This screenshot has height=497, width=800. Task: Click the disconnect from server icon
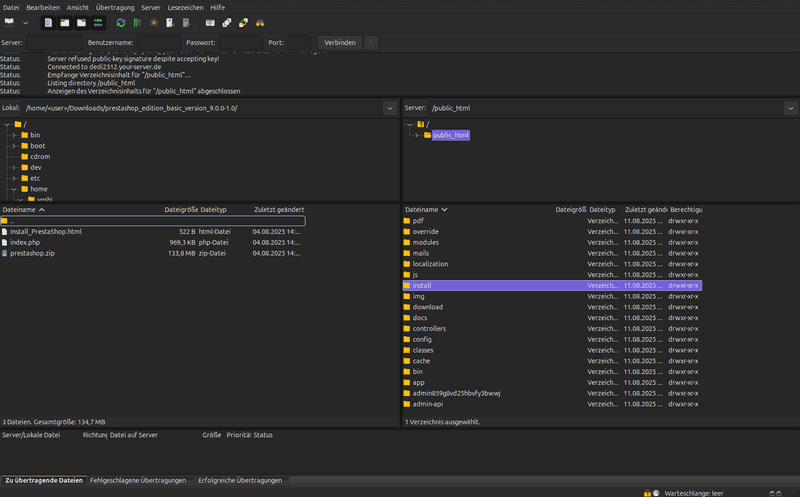click(171, 22)
